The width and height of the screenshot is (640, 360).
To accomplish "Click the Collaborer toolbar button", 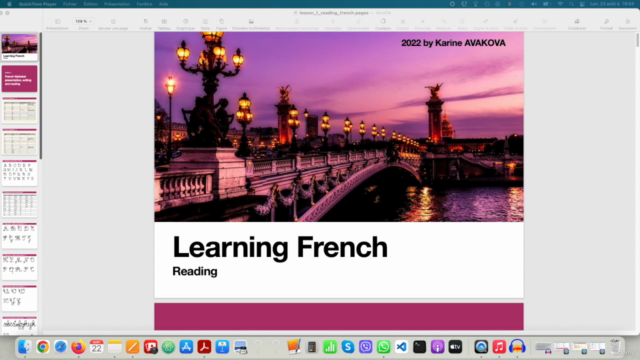I will coord(577,24).
